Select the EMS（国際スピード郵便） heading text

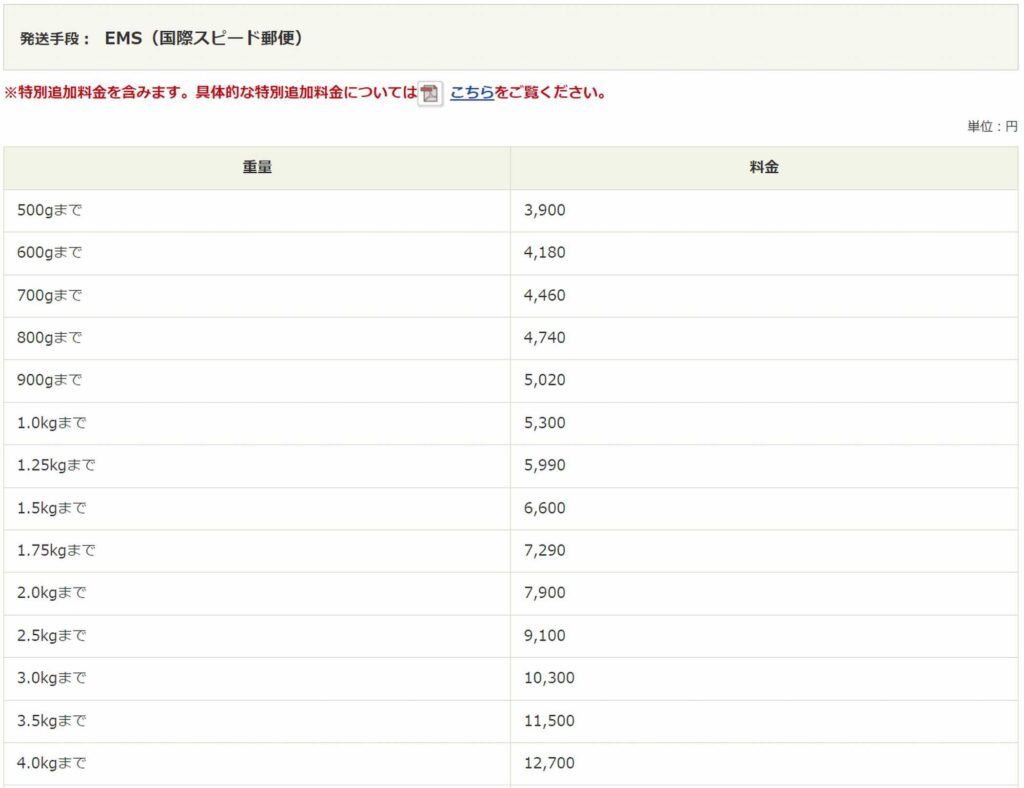pyautogui.click(x=204, y=38)
